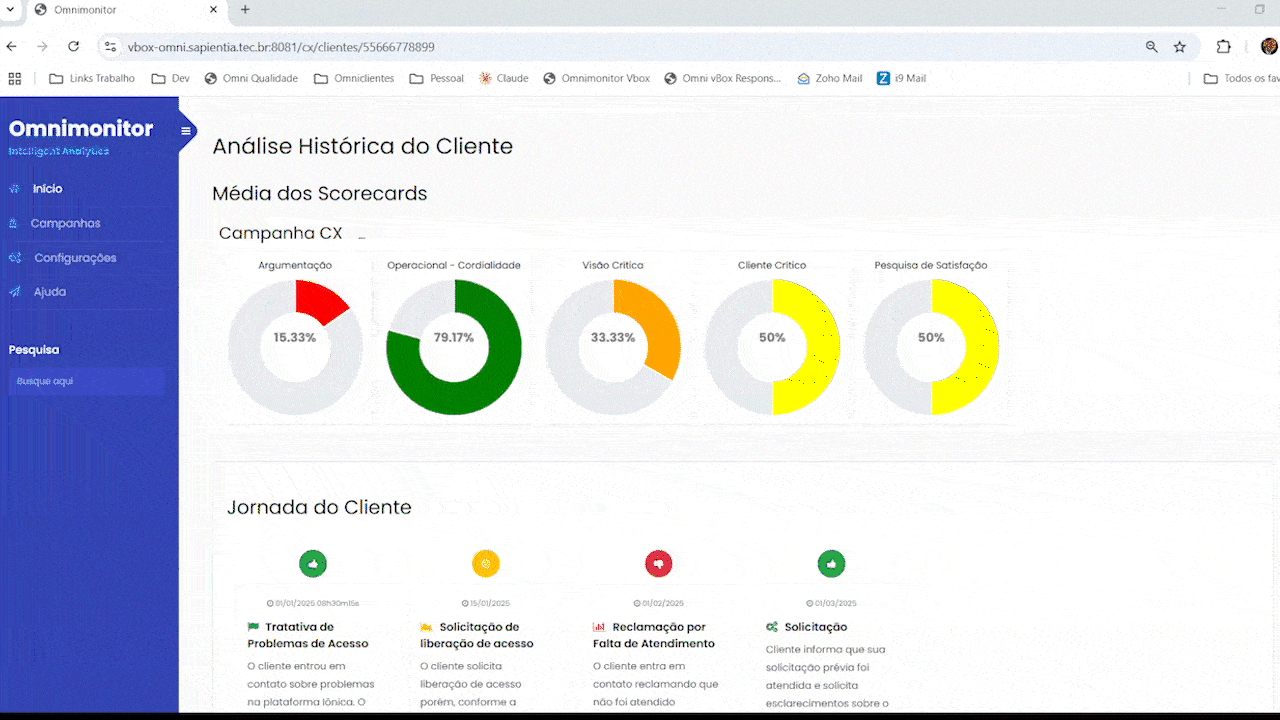
Task: Open the apps grid icon in bookmarks bar
Action: [15, 78]
